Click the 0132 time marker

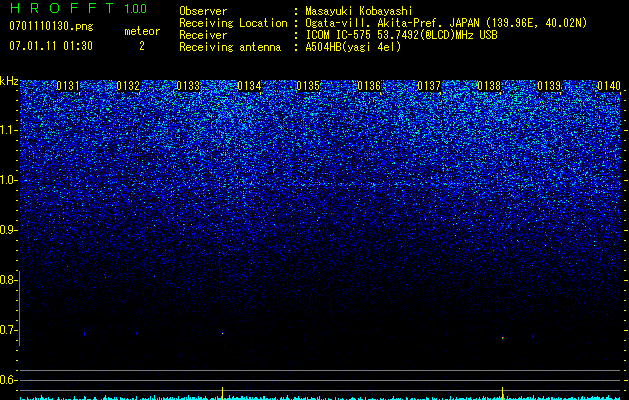[128, 86]
